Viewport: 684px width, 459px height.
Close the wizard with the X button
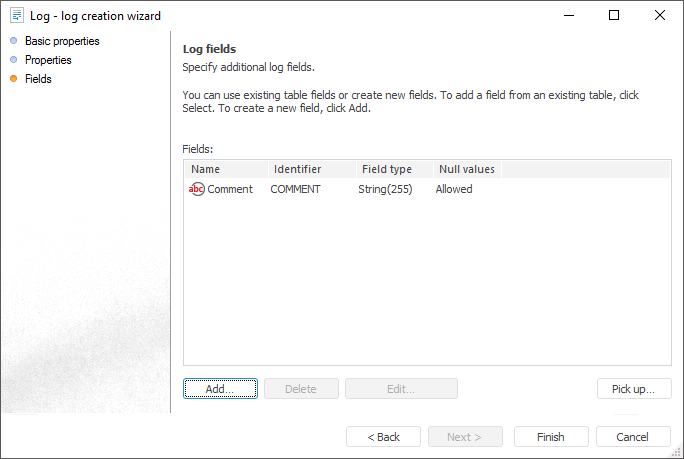click(660, 15)
